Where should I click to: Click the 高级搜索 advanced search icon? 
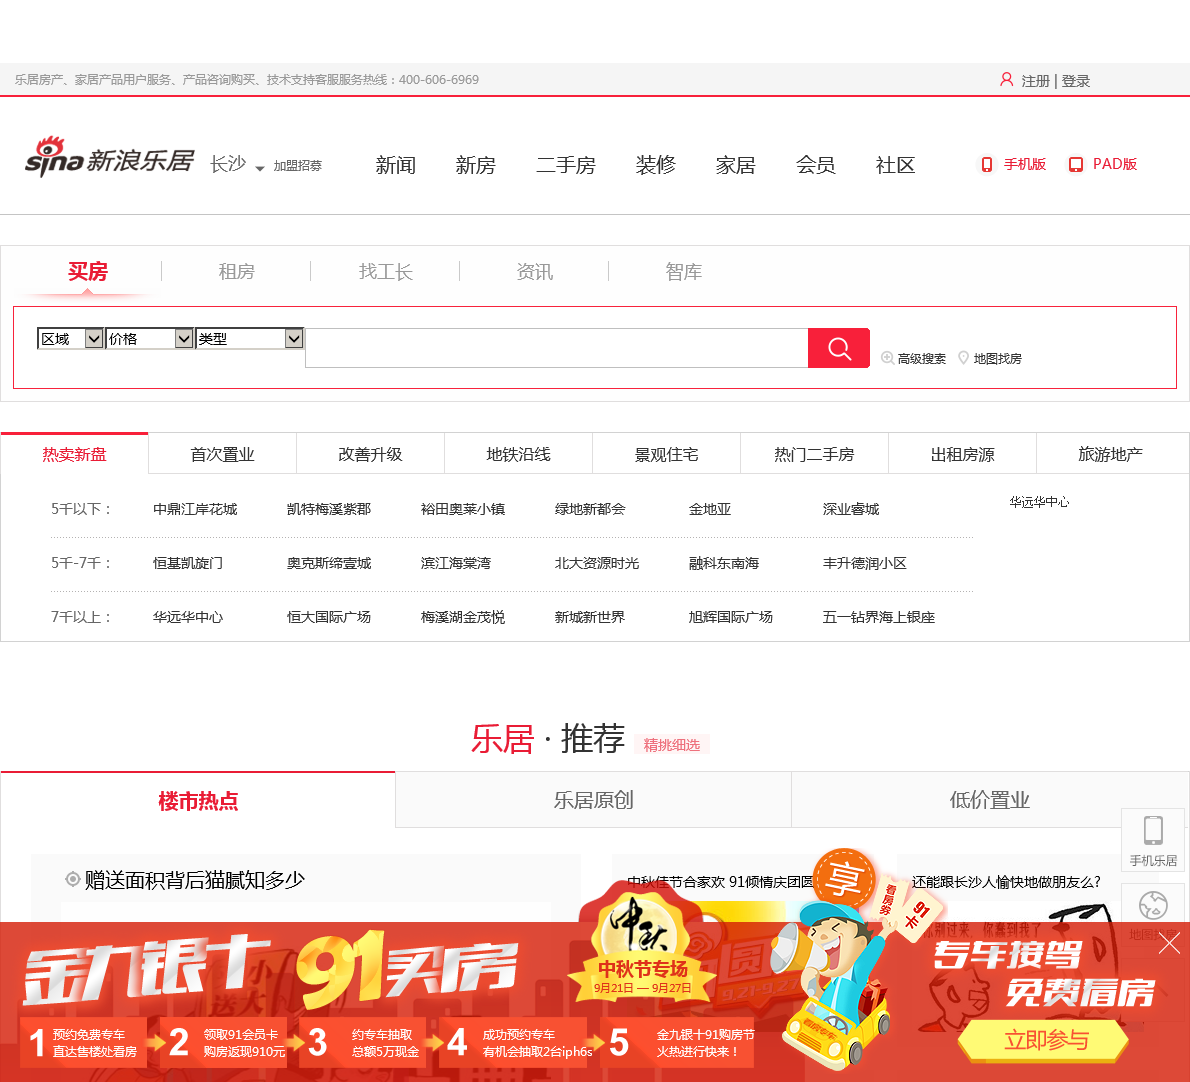coord(886,358)
